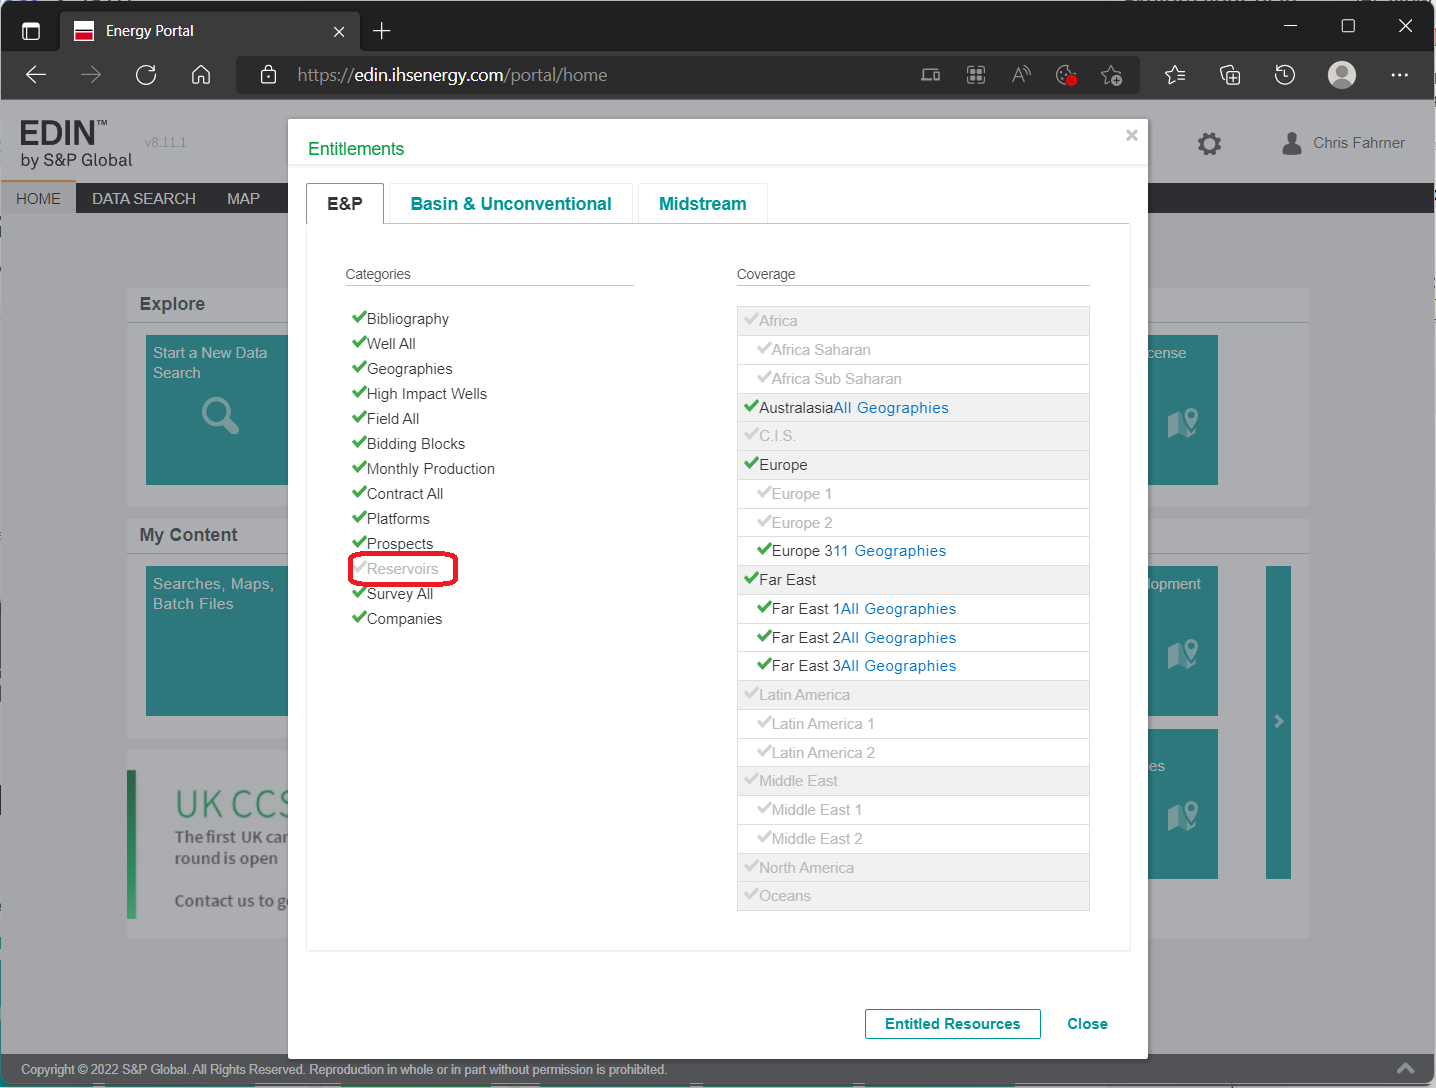Open the browser profile avatar
This screenshot has width=1436, height=1088.
pos(1342,75)
